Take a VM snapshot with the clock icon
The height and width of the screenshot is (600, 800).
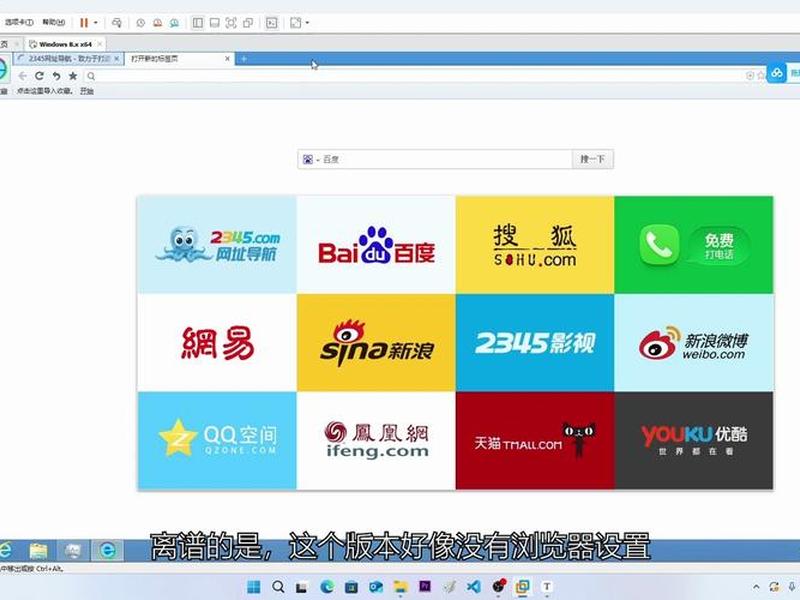click(x=140, y=22)
